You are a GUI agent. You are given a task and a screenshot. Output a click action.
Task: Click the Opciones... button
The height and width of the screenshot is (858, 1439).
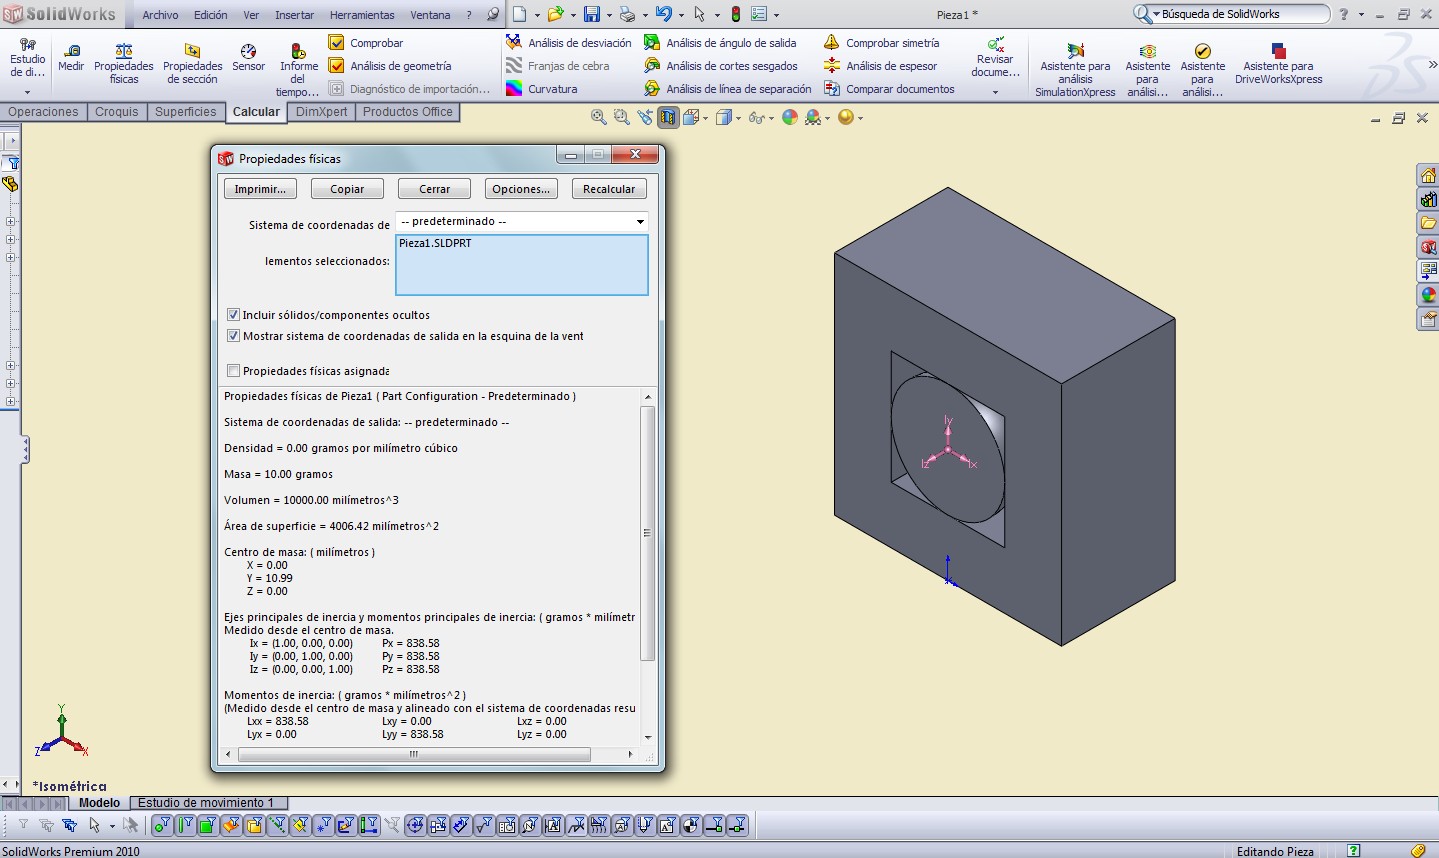tap(521, 189)
